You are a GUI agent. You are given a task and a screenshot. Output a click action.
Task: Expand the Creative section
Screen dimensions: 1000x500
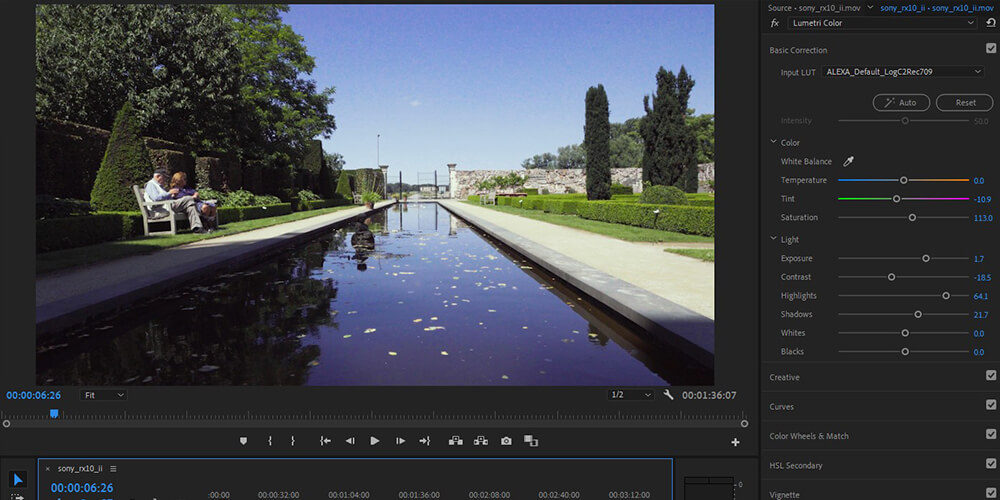click(x=784, y=378)
